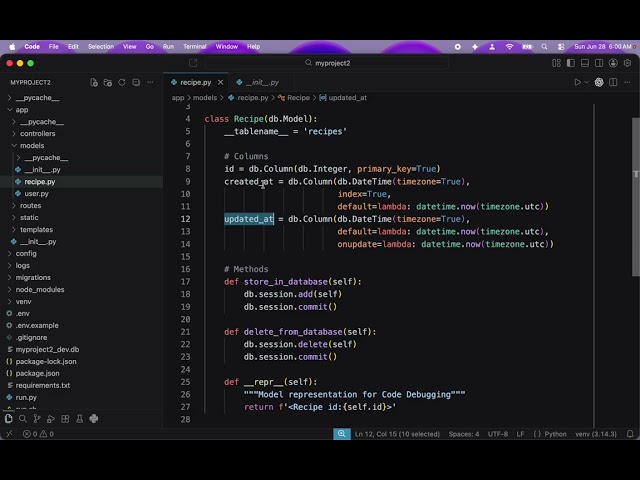Image resolution: width=640 pixels, height=480 pixels.
Task: Open the Accounts icon in title bar
Action: point(613,63)
